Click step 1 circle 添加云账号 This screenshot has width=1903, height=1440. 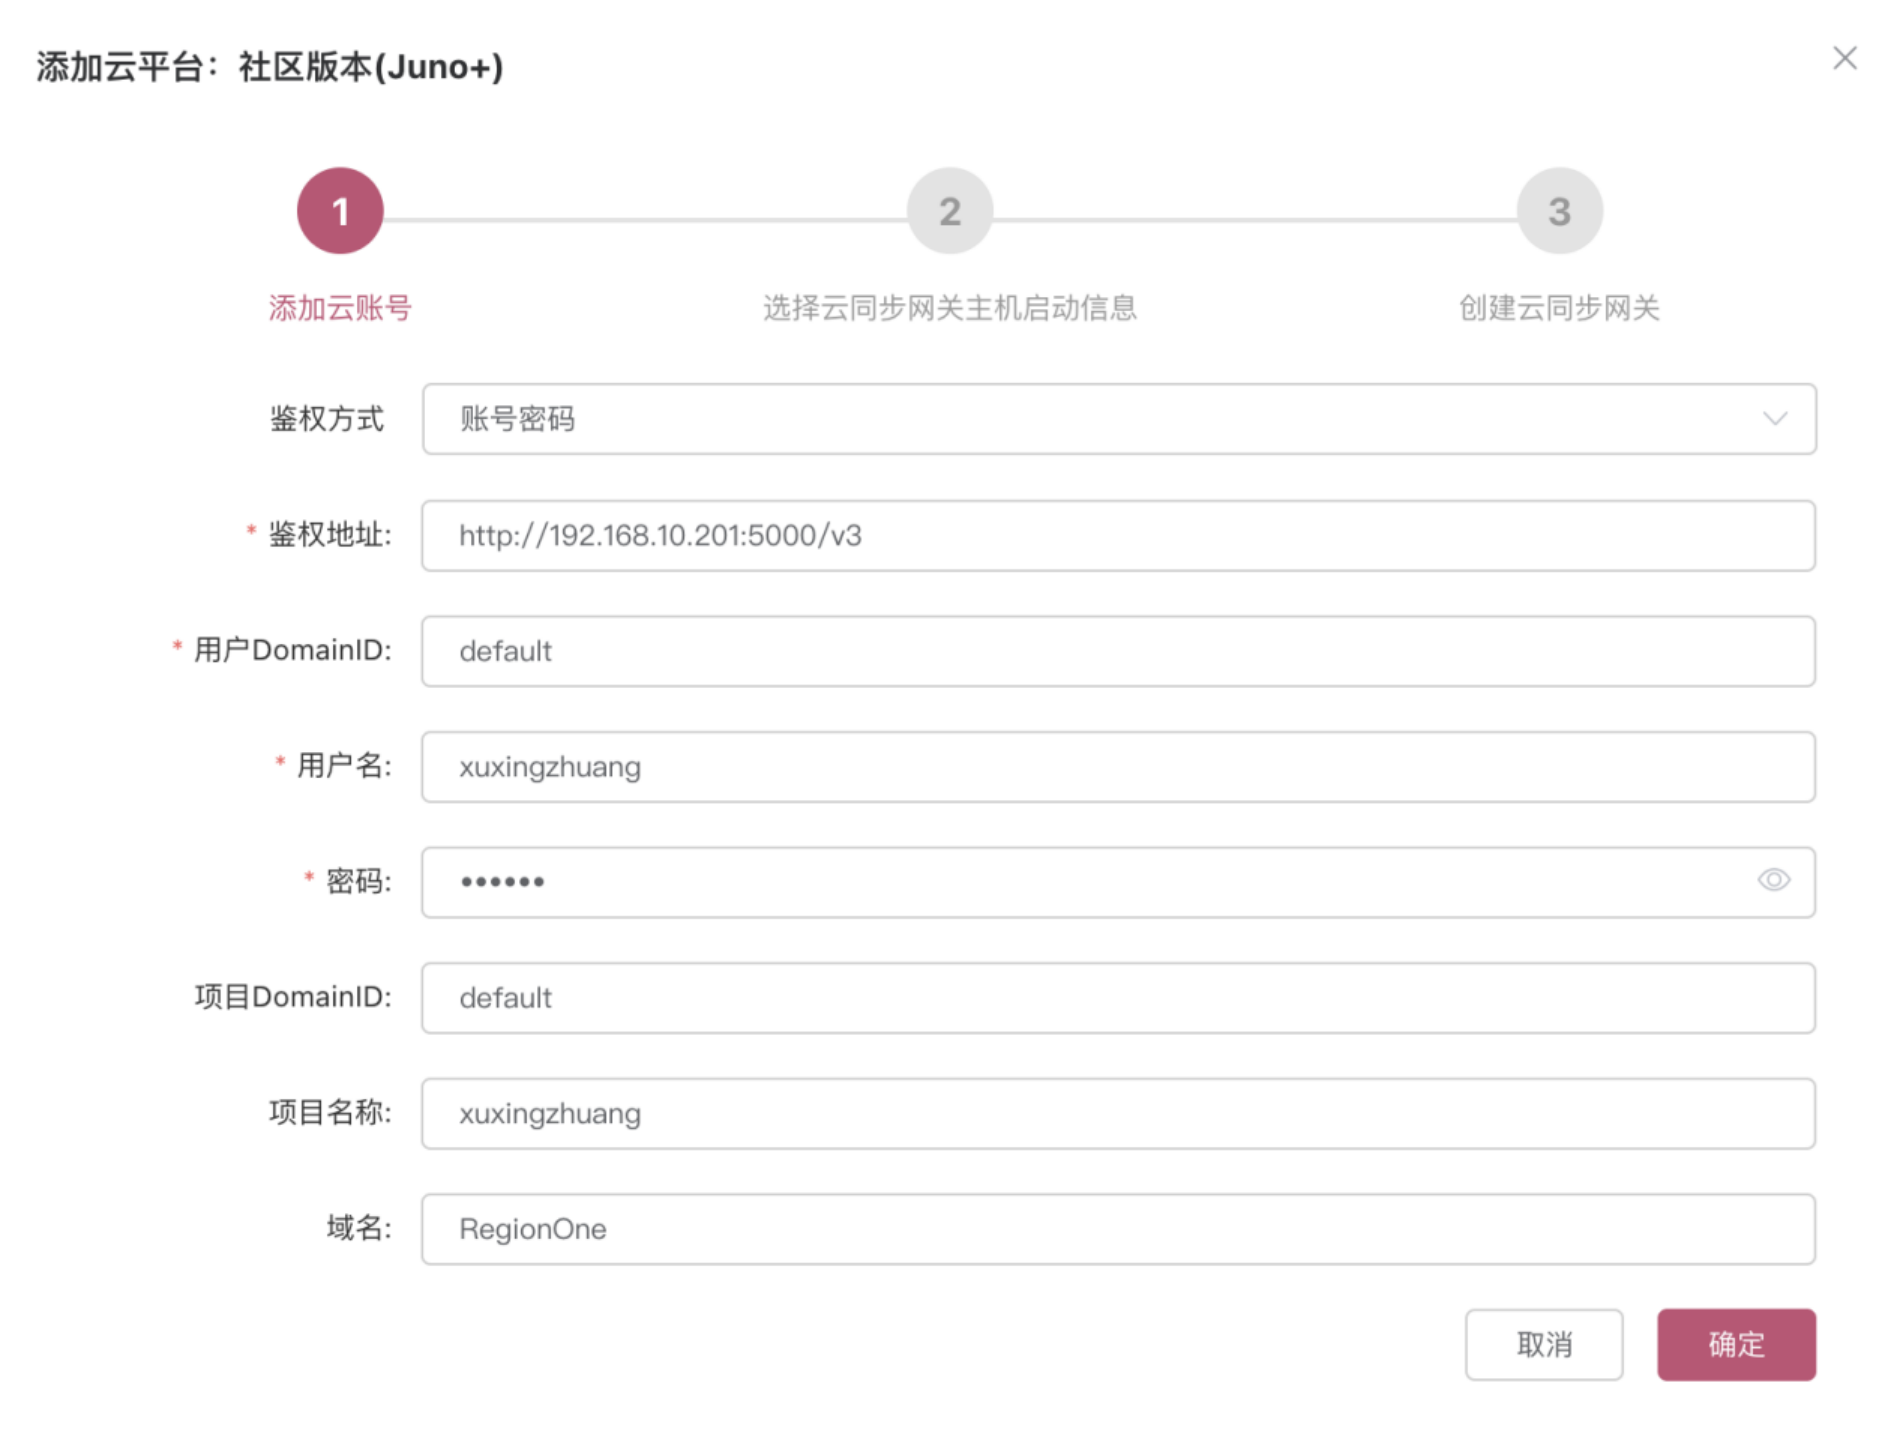340,210
